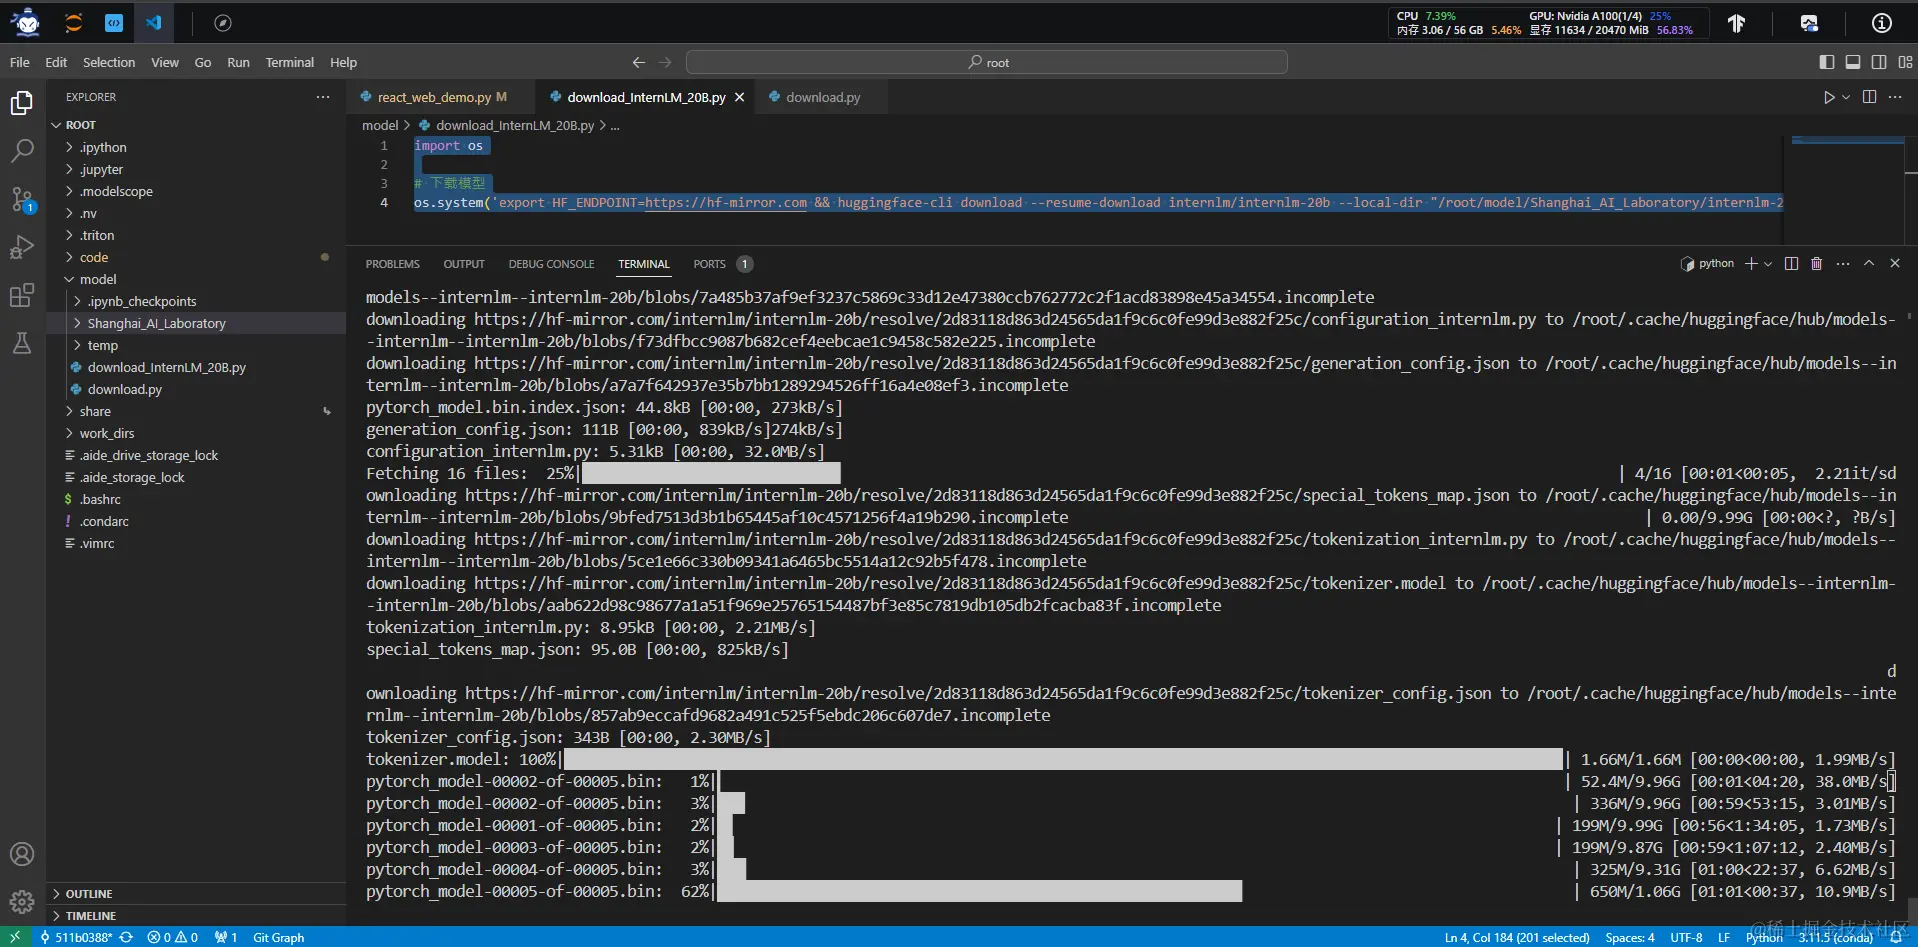Open the Accounts menu icon
1918x947 pixels.
(22, 854)
